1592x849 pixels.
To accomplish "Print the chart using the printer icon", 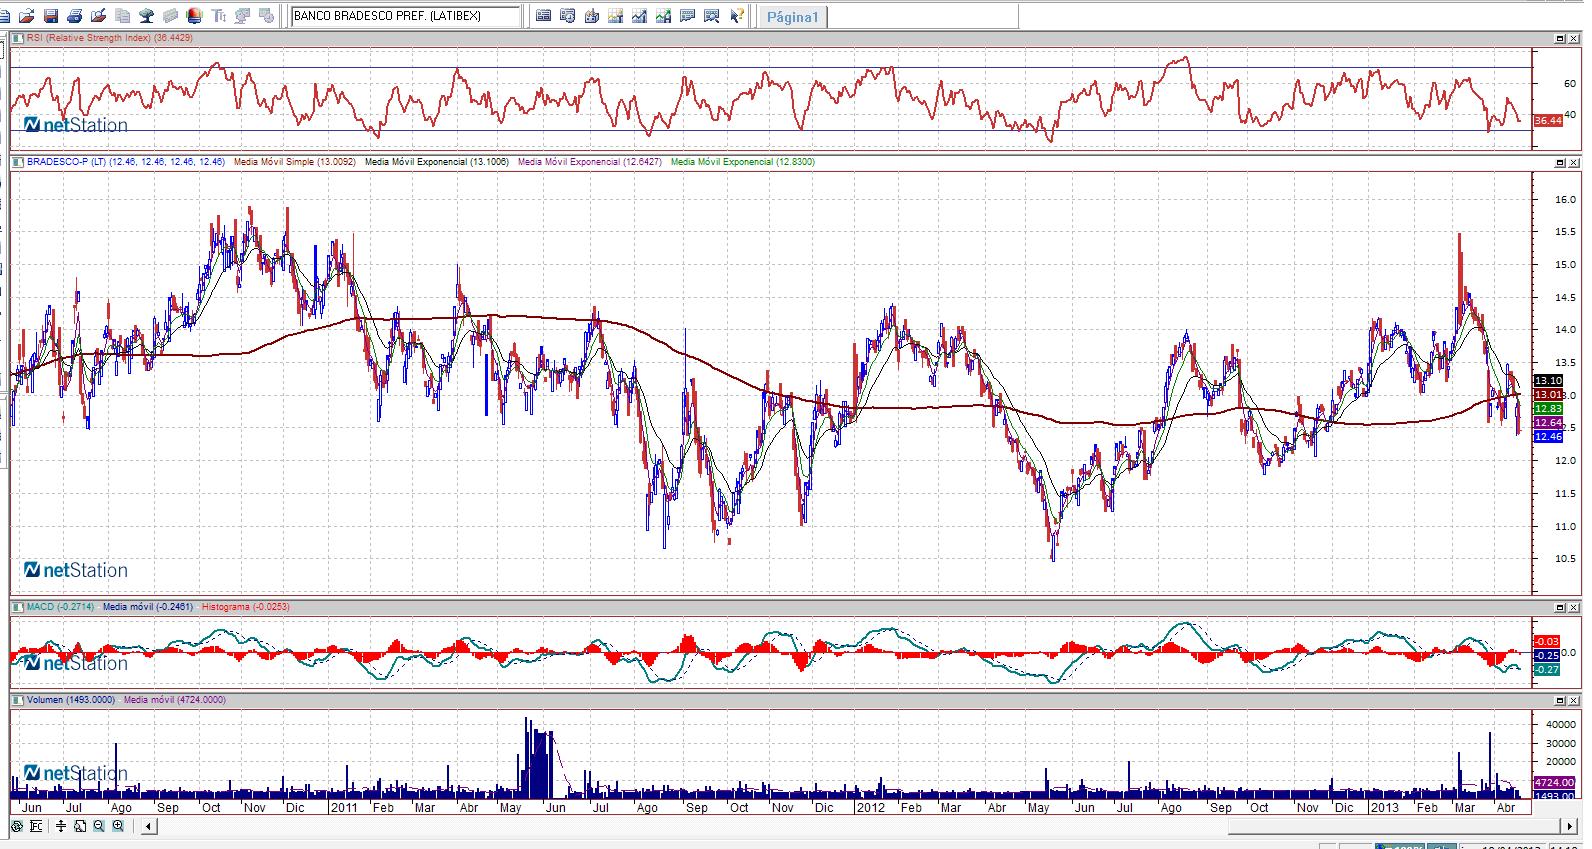I will coord(75,16).
